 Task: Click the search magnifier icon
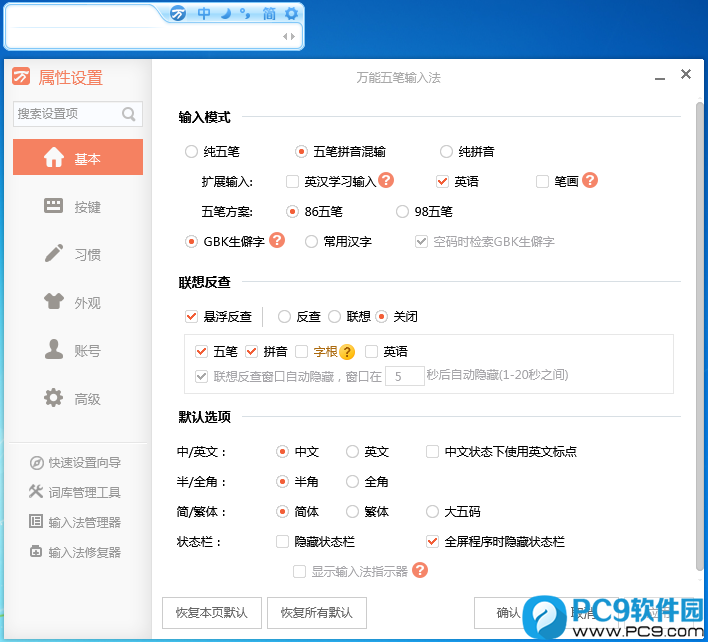(x=129, y=114)
